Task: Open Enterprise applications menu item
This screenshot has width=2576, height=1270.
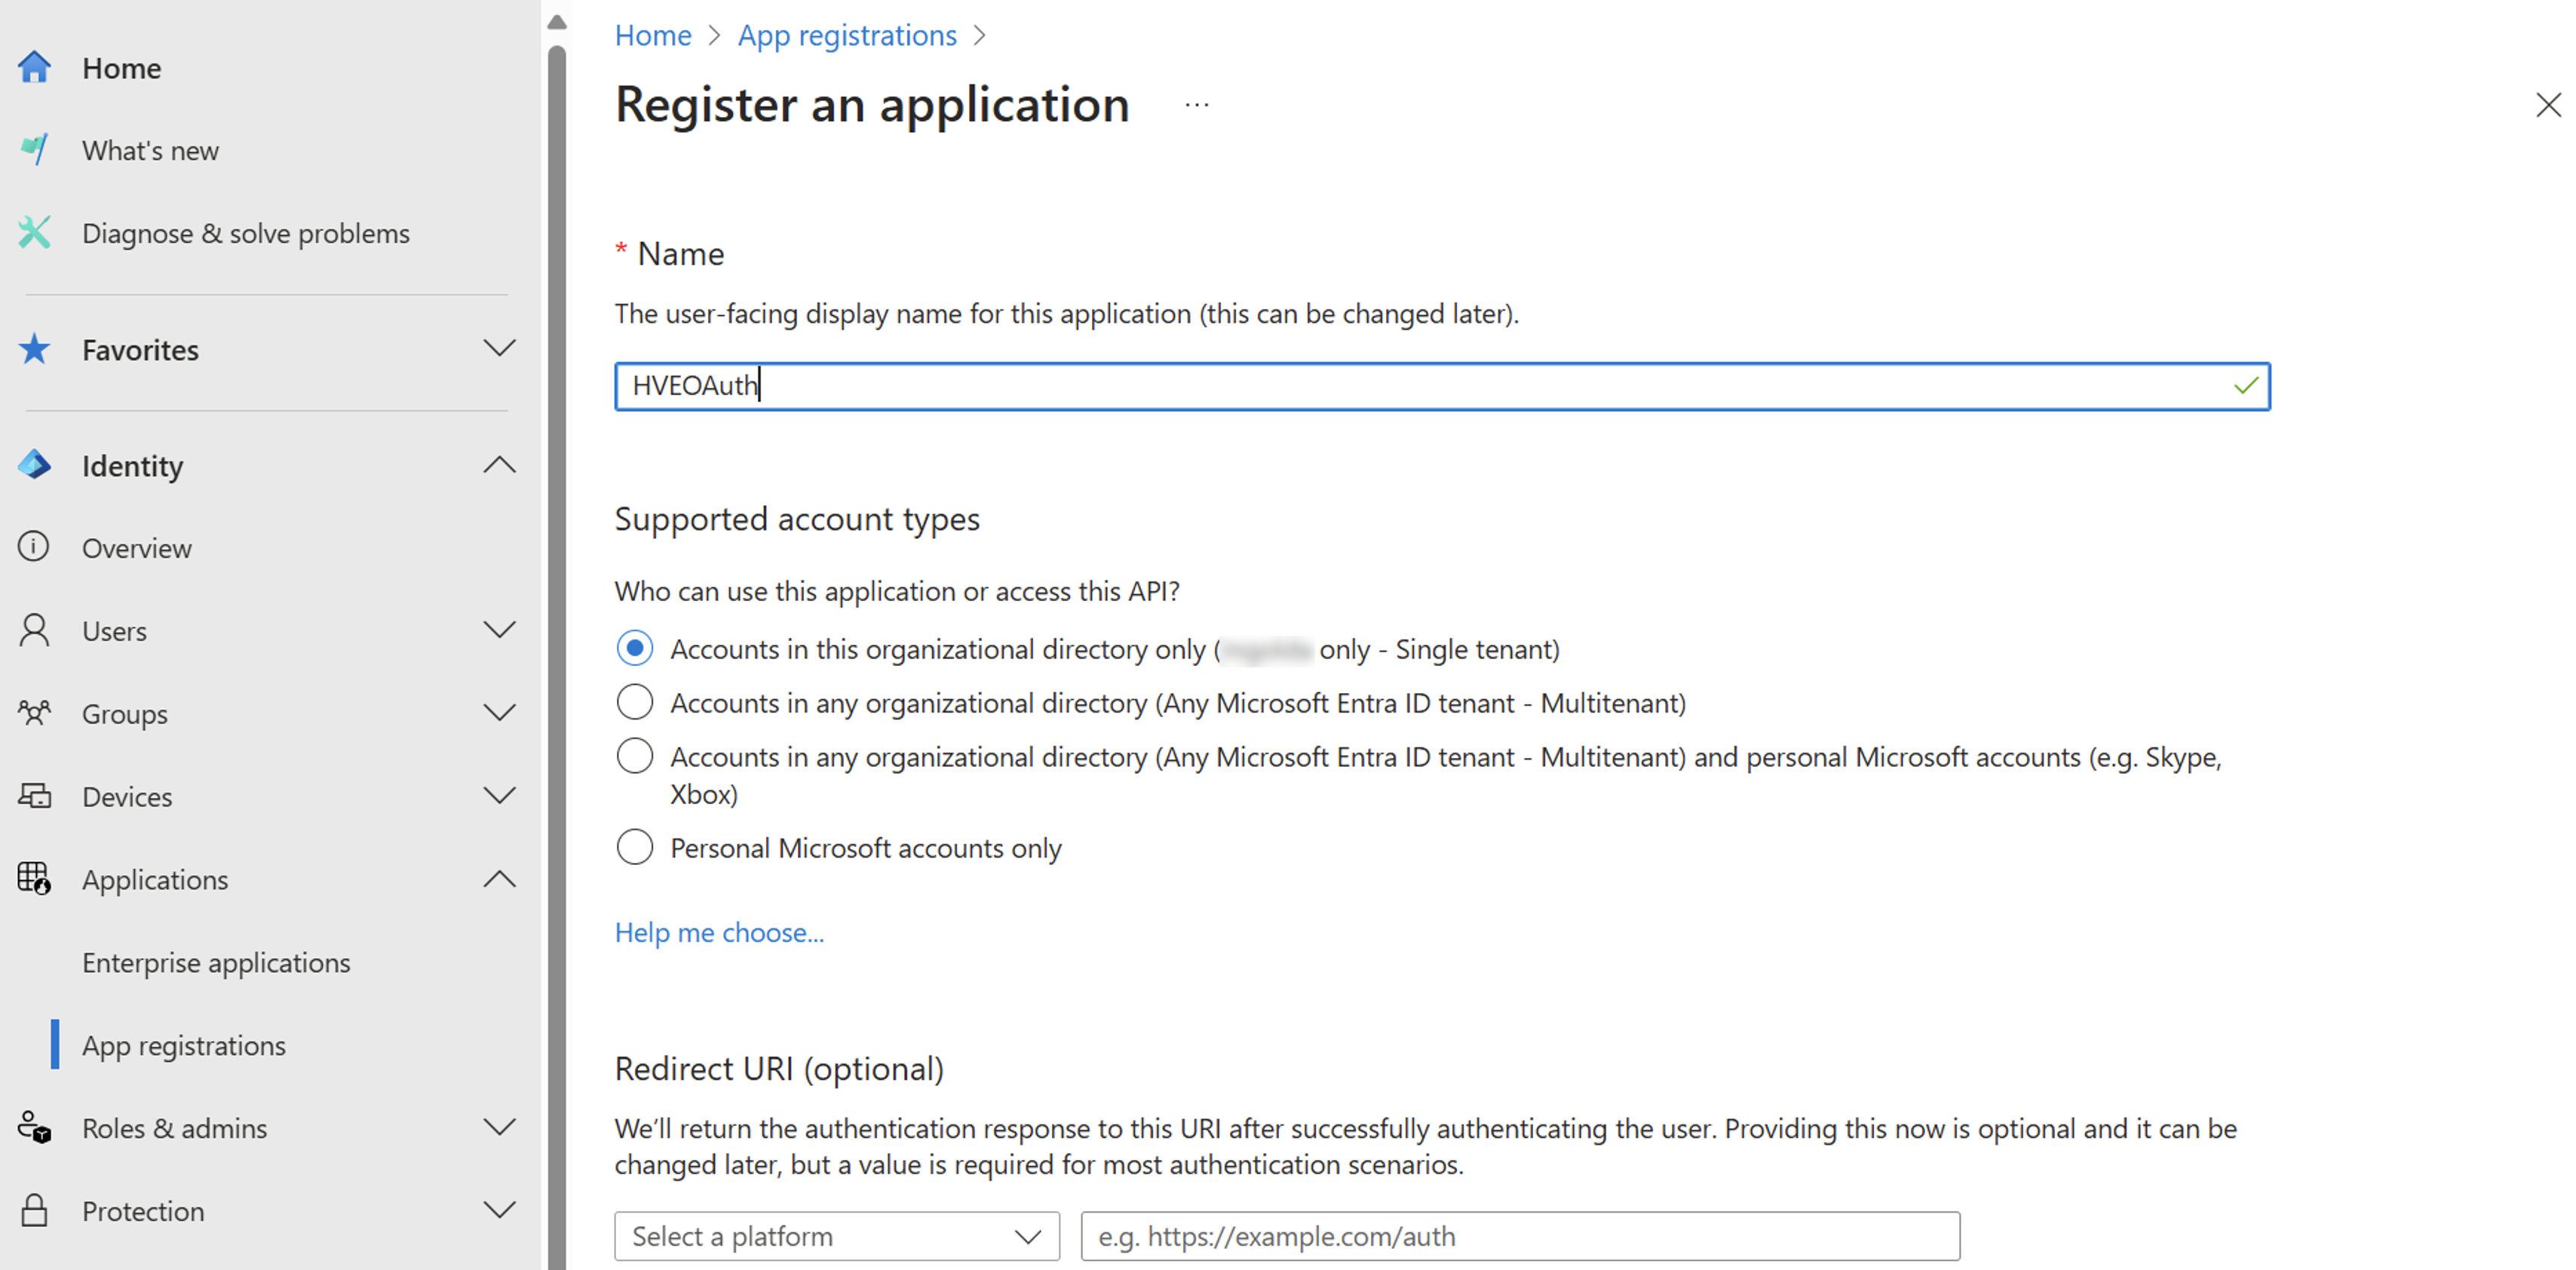Action: [216, 962]
